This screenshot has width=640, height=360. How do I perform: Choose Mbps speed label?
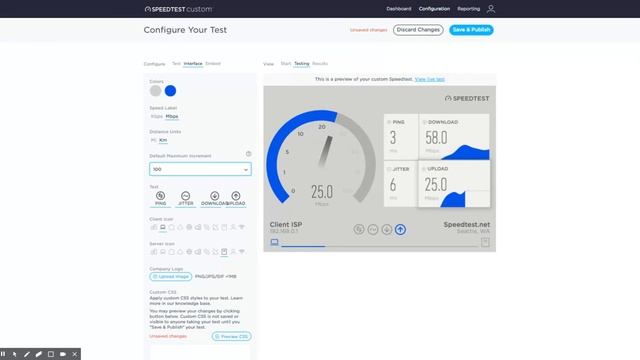[x=172, y=116]
